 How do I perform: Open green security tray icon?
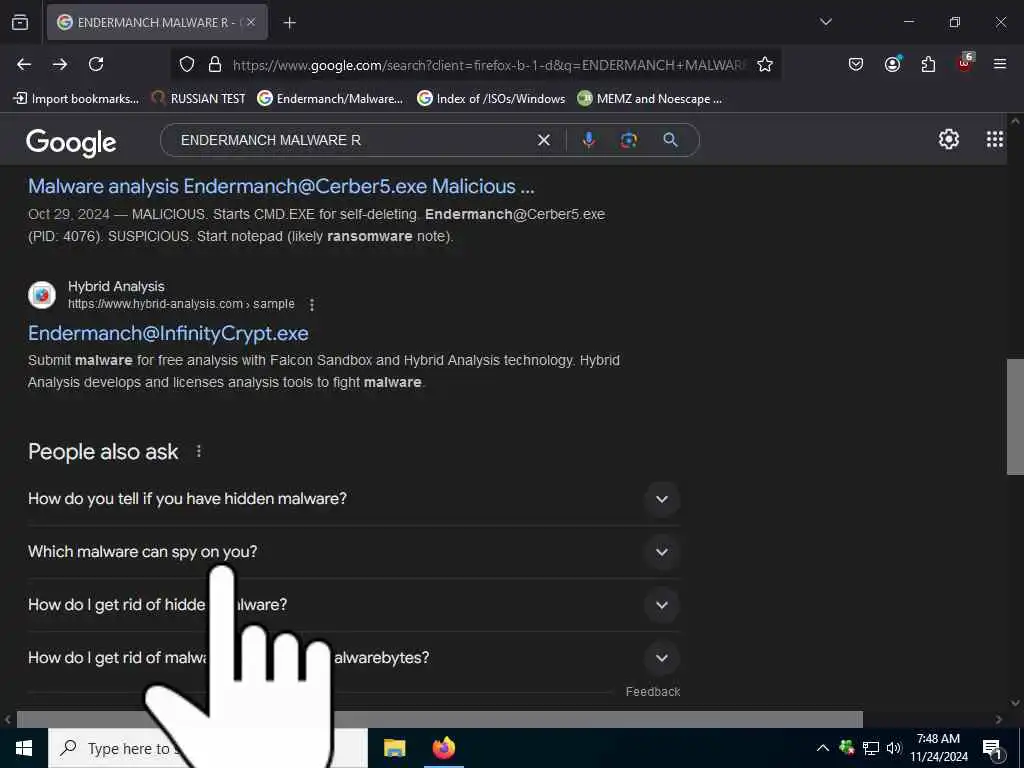[847, 748]
